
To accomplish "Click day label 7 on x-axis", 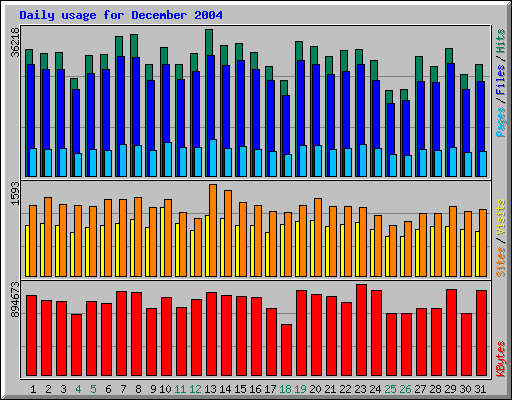I will pos(123,389).
